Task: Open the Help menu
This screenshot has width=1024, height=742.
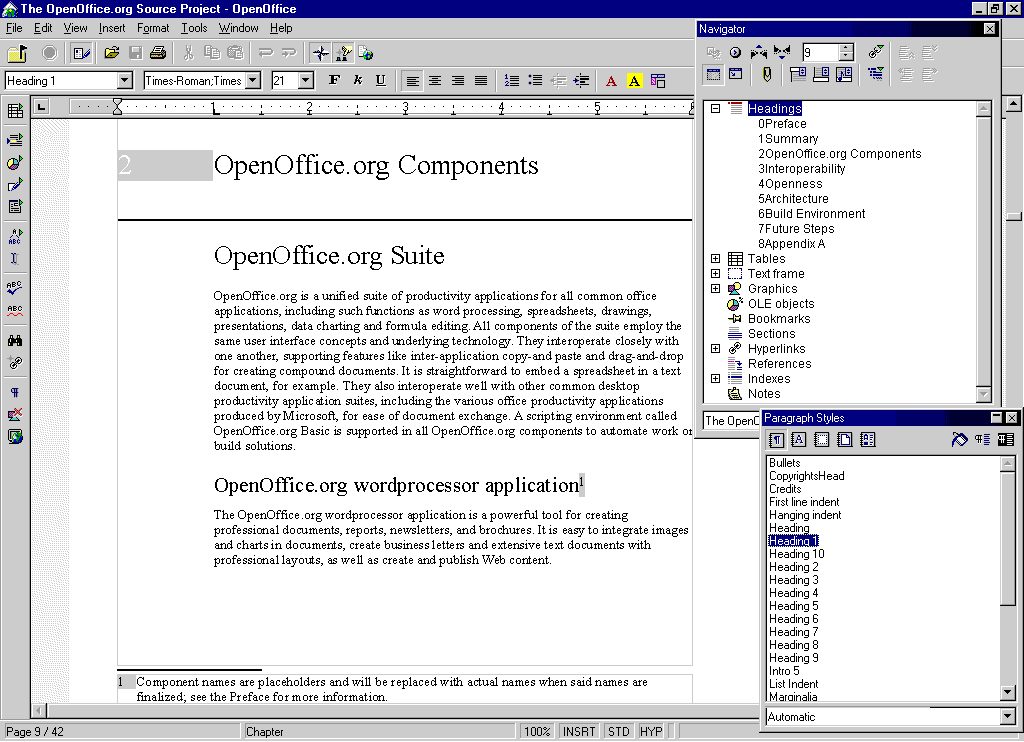Action: click(281, 28)
